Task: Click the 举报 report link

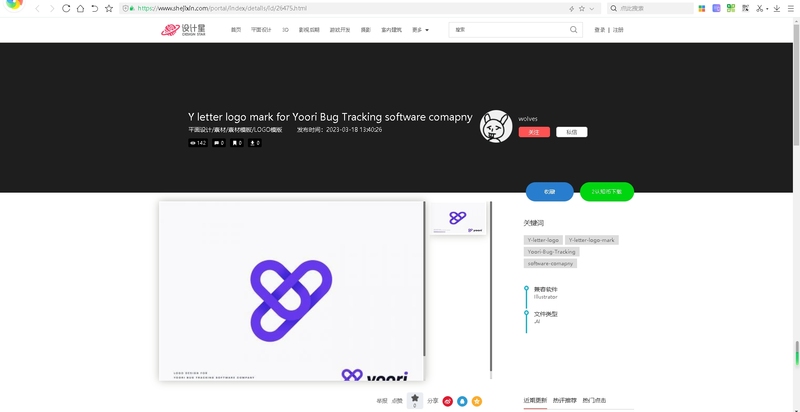Action: click(382, 401)
